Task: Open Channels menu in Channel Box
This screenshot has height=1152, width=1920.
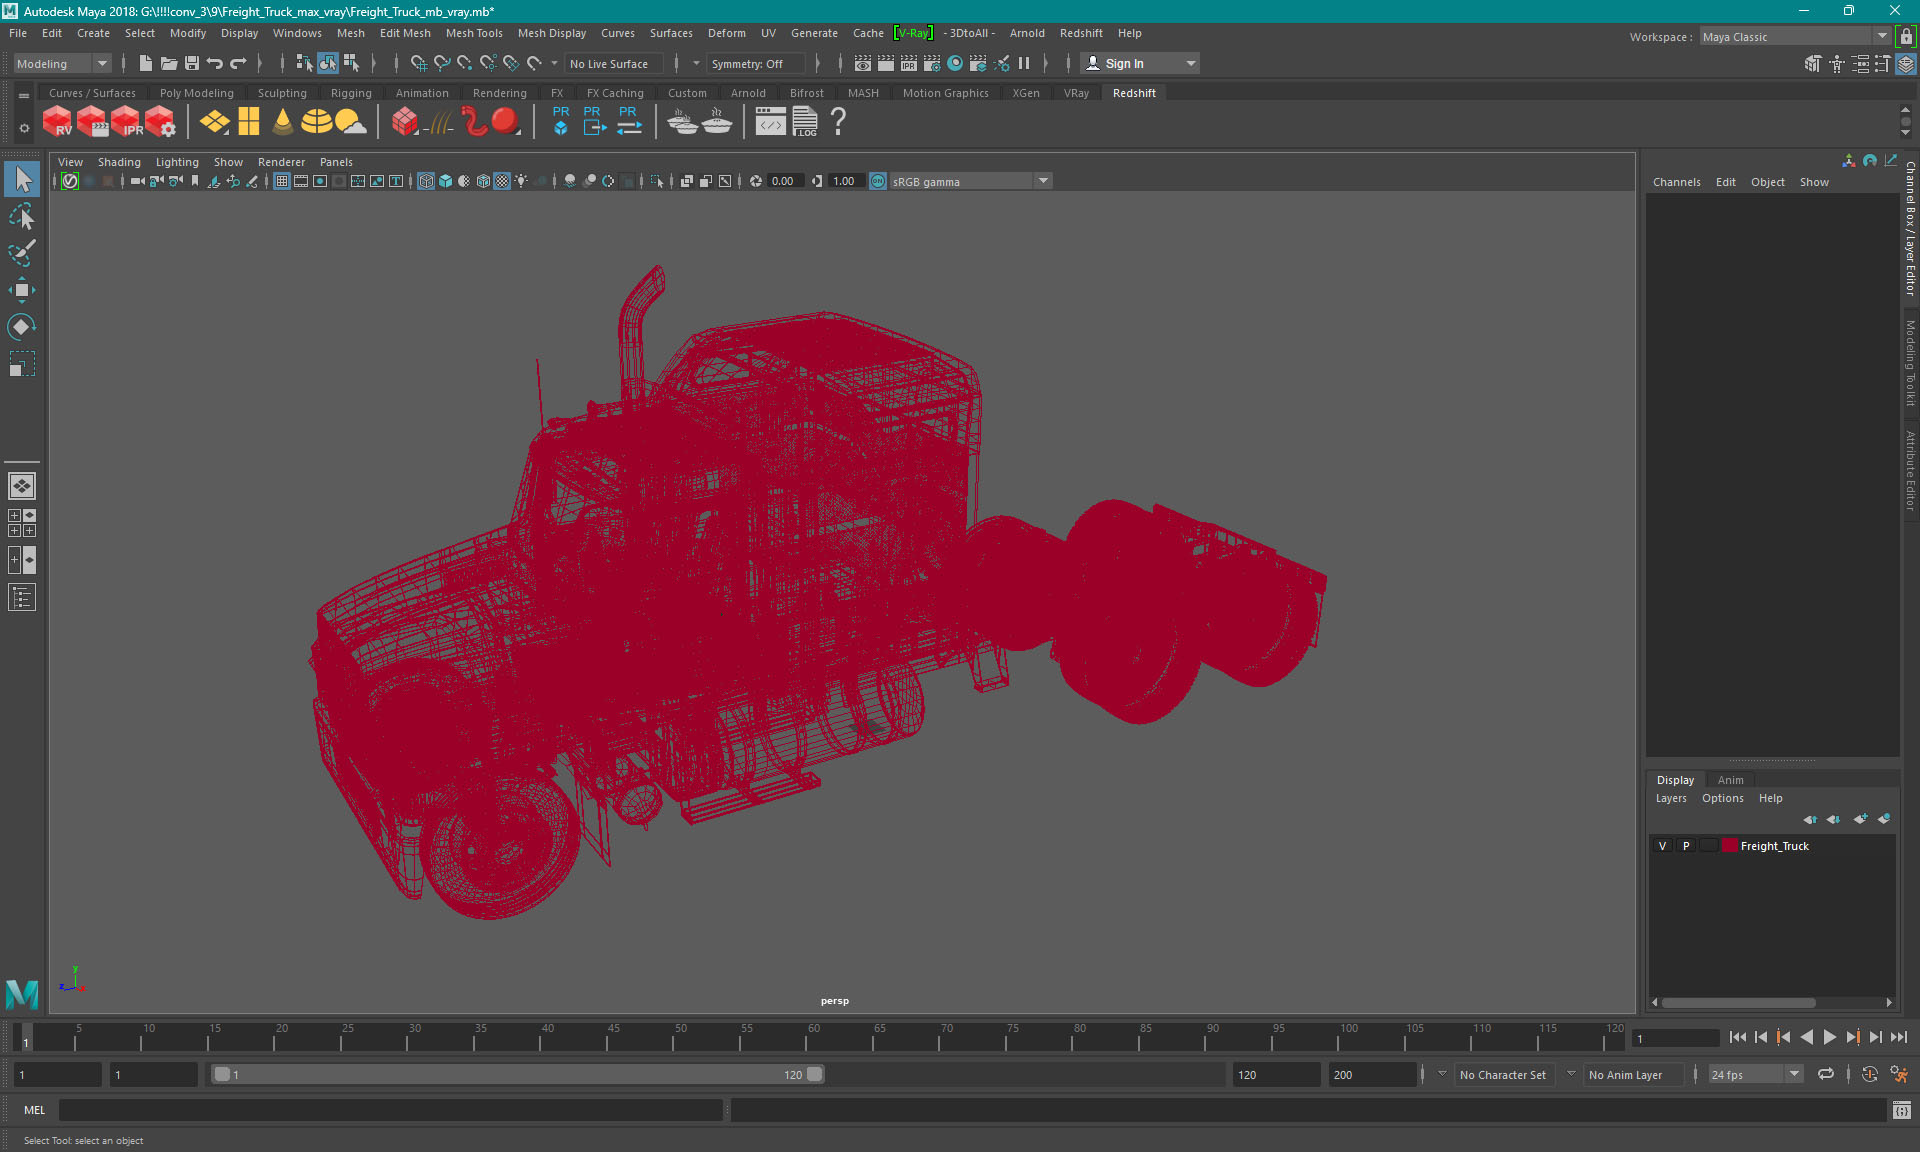Action: 1676,182
